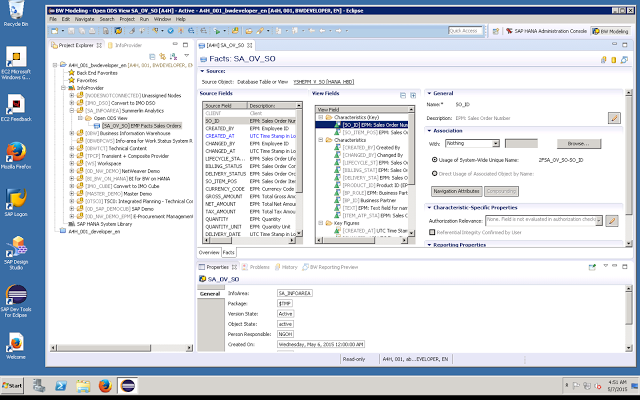Screen dimensions: 640x400
Task: Click the yellow cylinder icon in Facts header
Action: (613, 60)
